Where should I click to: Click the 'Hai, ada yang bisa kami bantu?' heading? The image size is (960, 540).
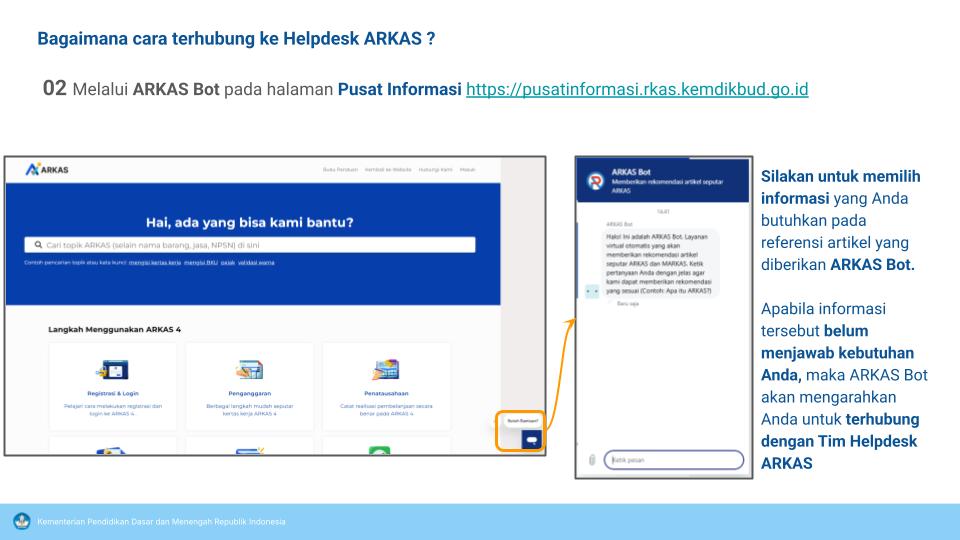point(250,222)
